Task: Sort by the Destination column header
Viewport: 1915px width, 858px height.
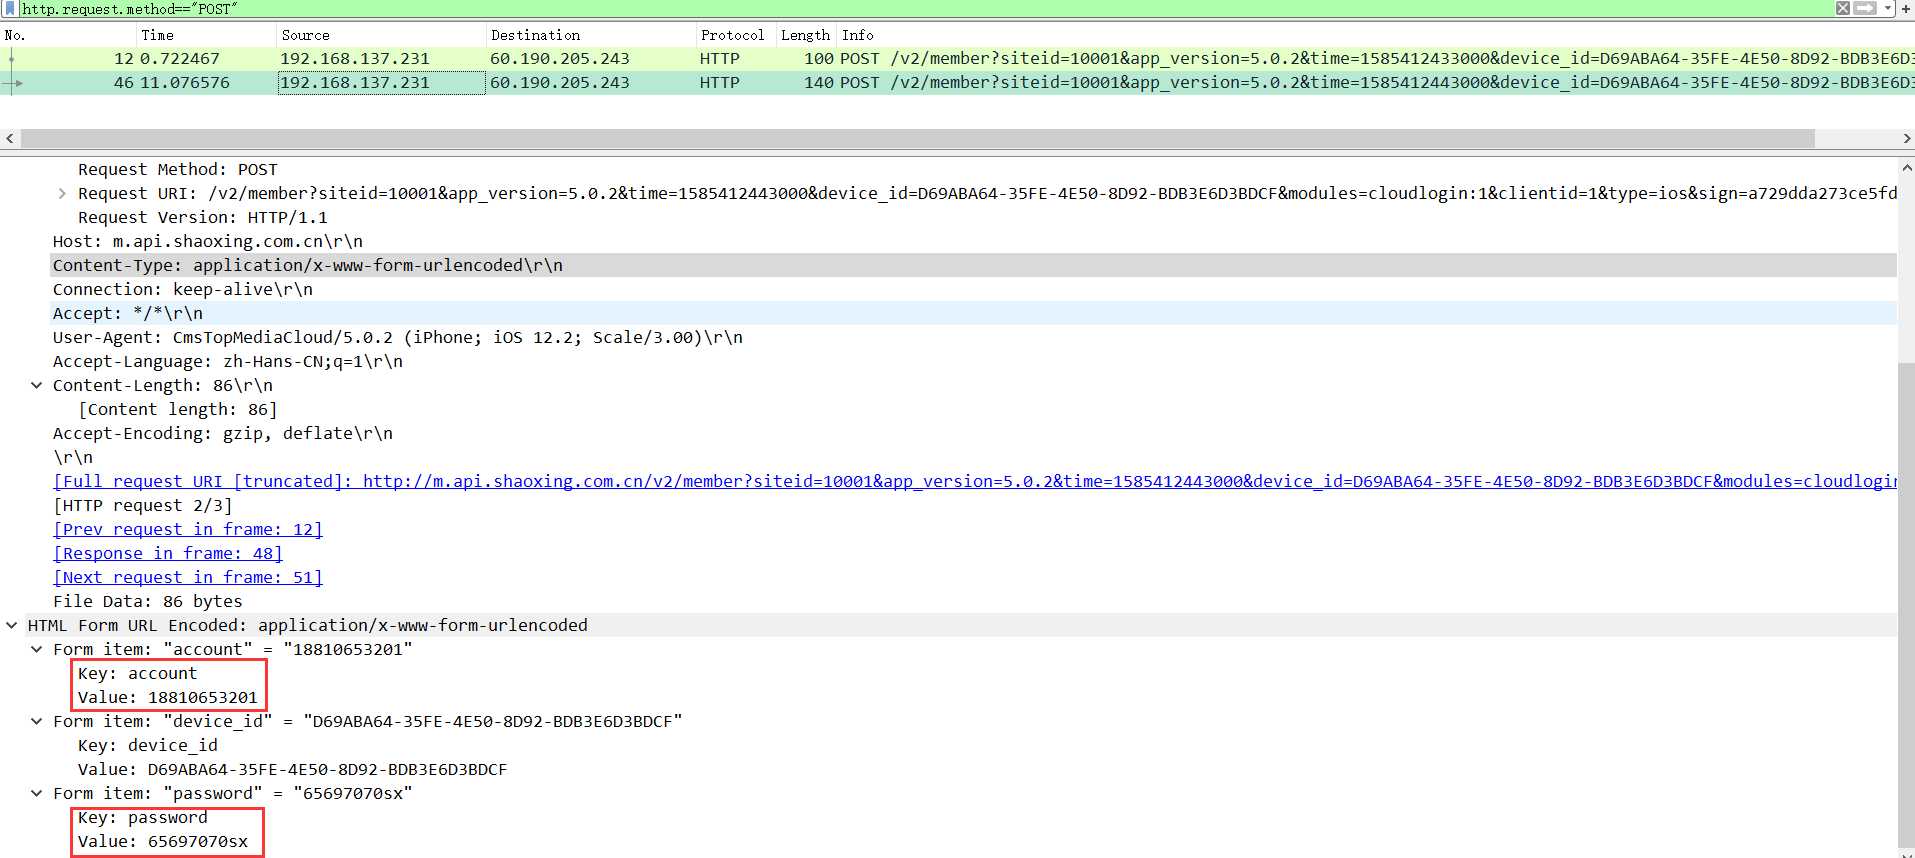Action: [591, 35]
